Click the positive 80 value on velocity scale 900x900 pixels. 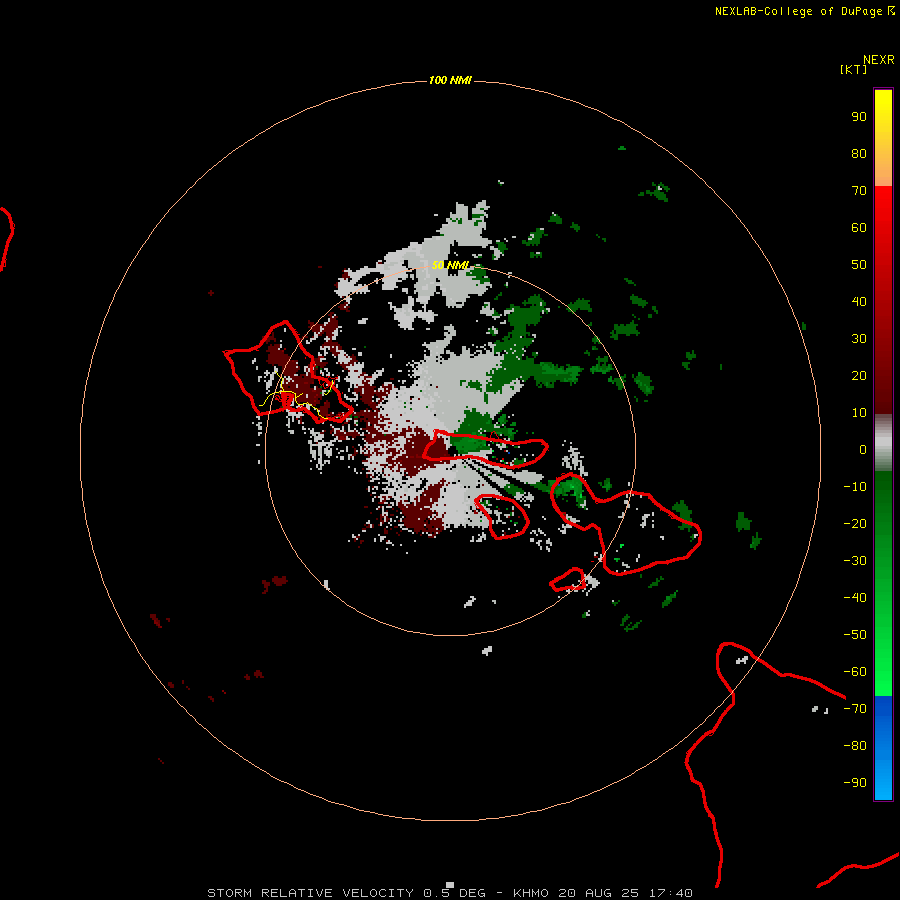tap(859, 153)
